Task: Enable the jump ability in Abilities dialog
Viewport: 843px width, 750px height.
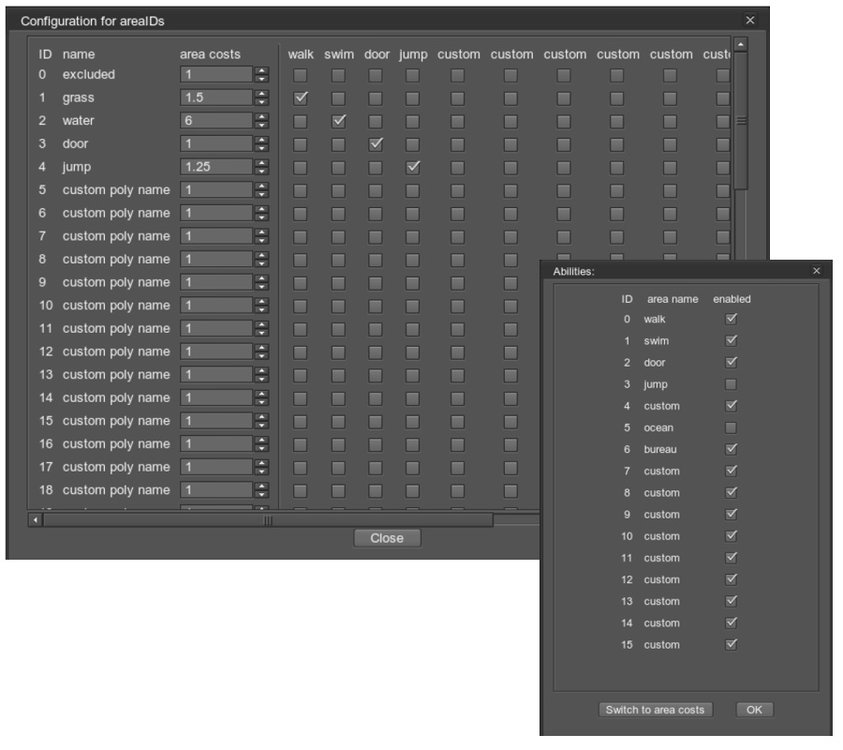Action: coord(730,384)
